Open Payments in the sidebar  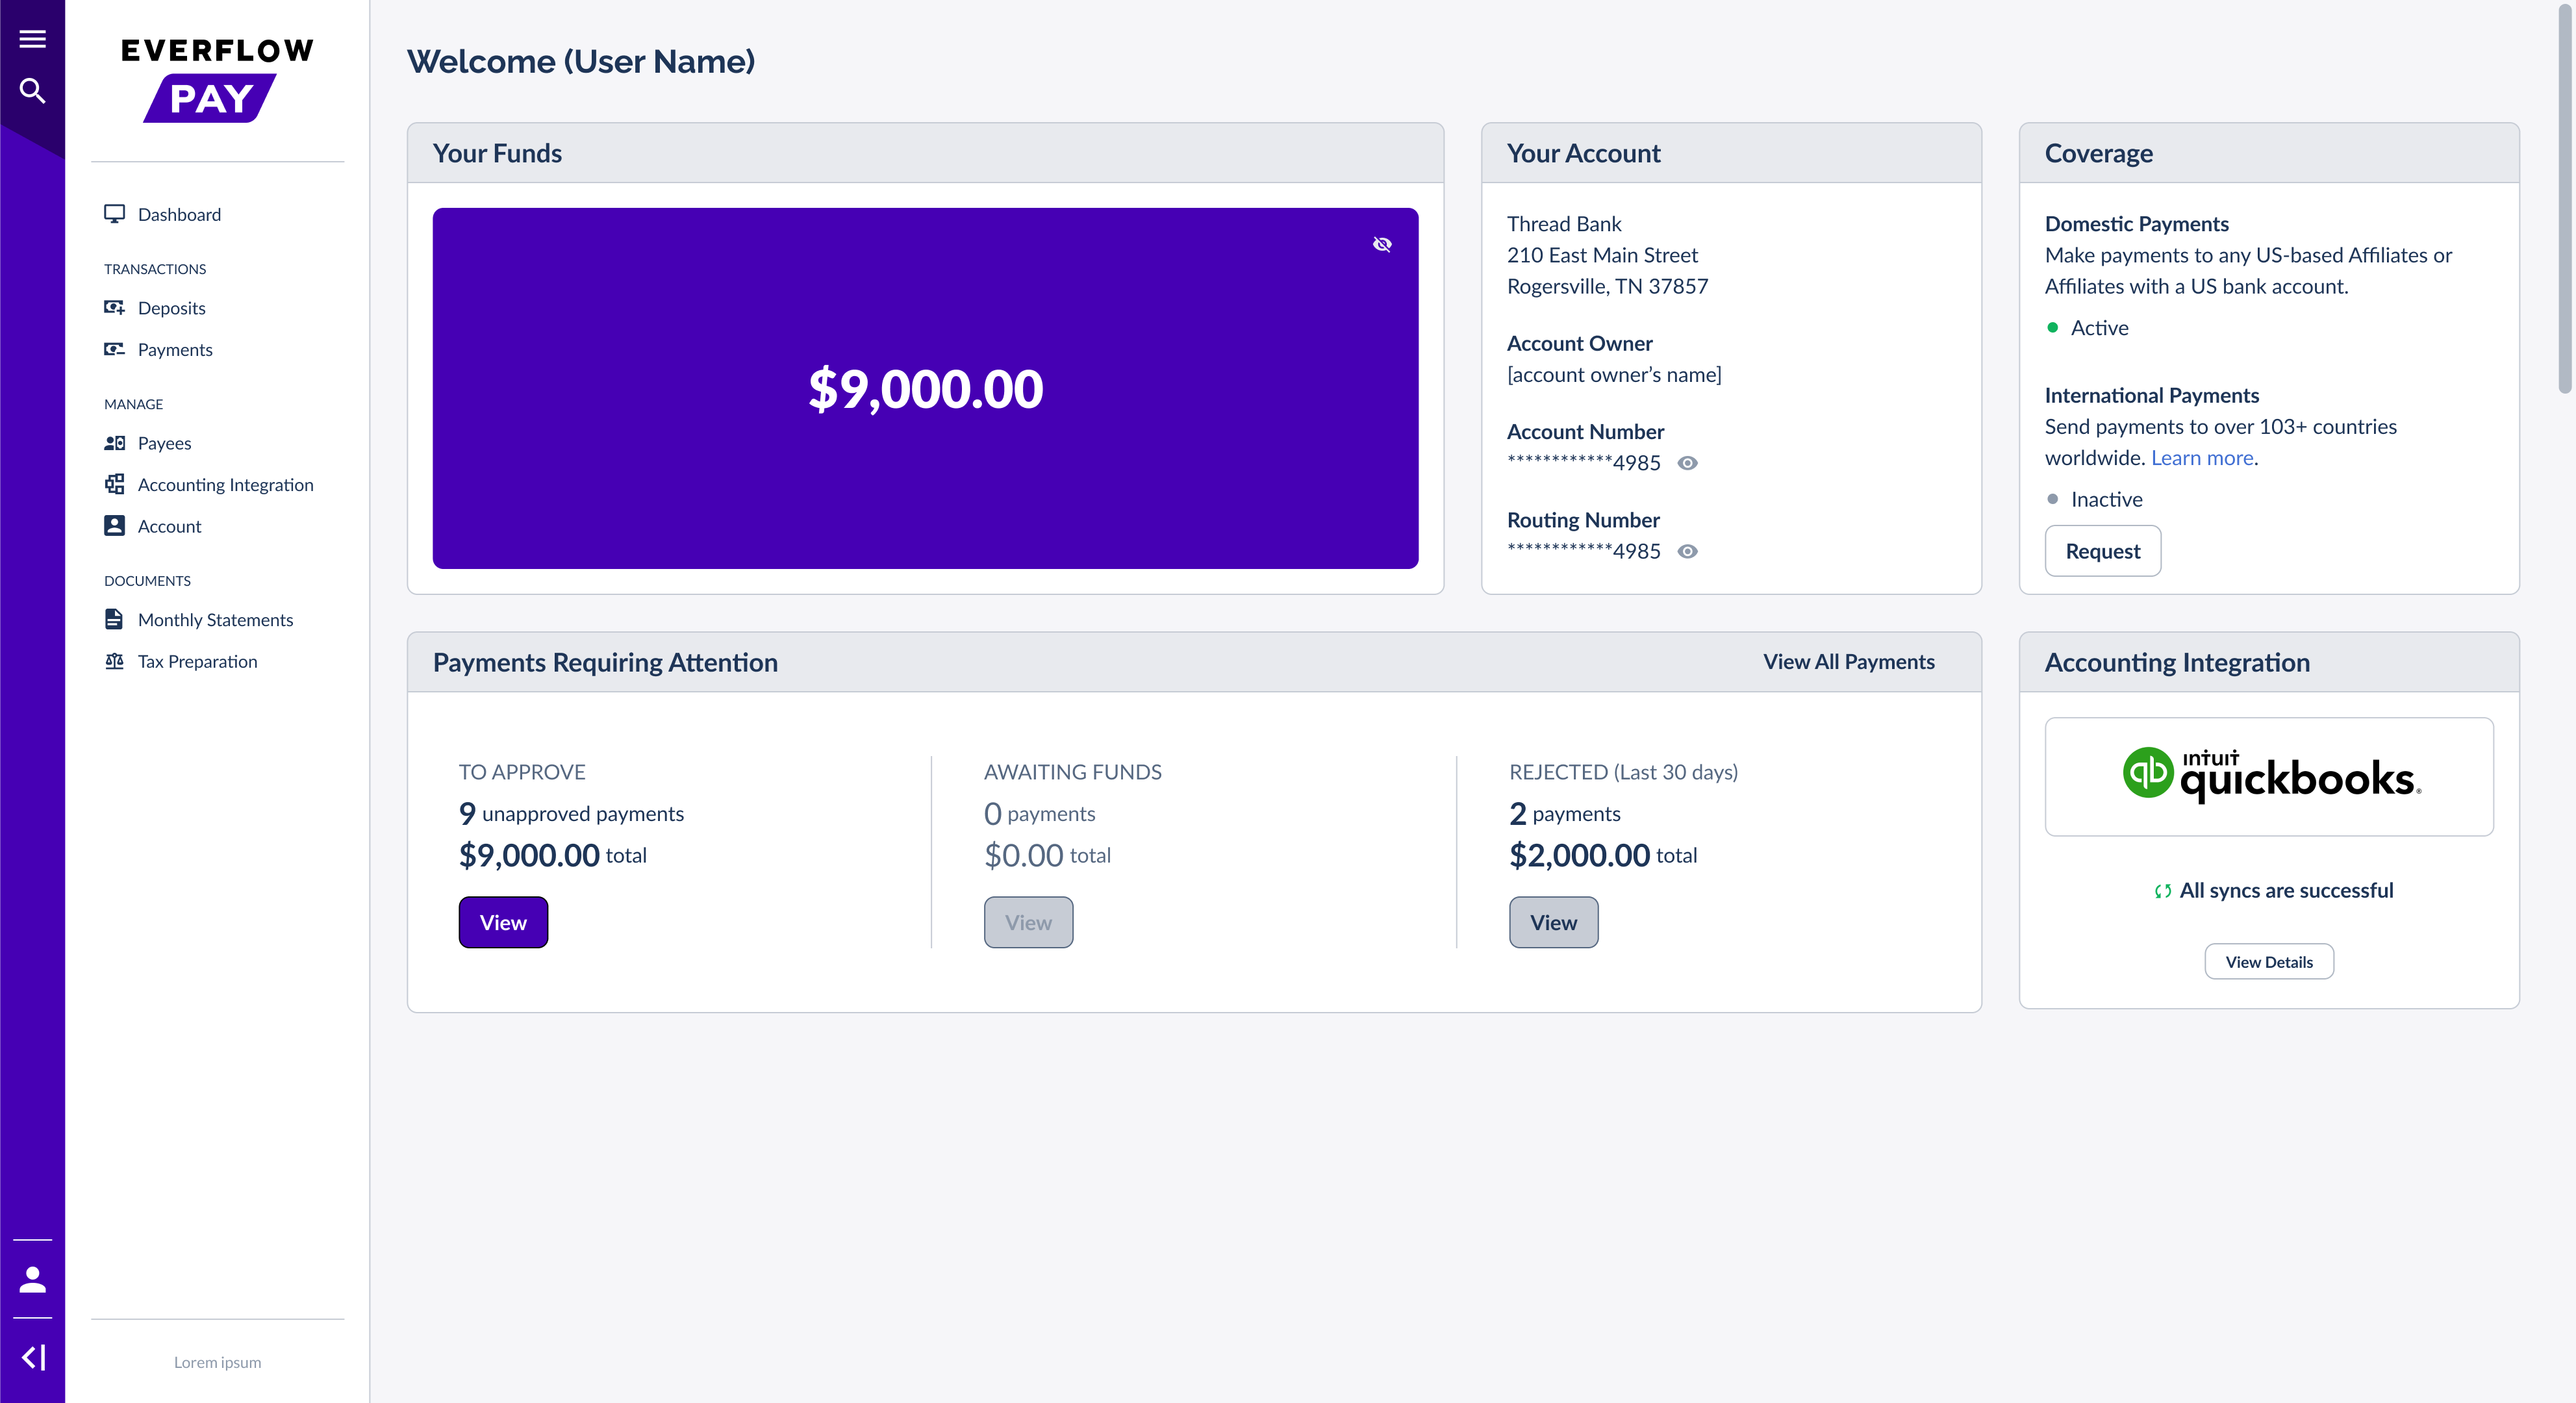[x=175, y=350]
